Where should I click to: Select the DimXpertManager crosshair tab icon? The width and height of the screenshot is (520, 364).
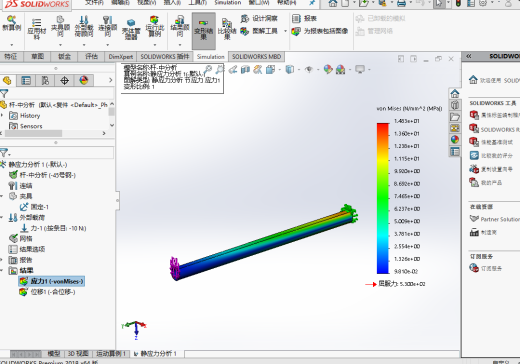tap(64, 80)
